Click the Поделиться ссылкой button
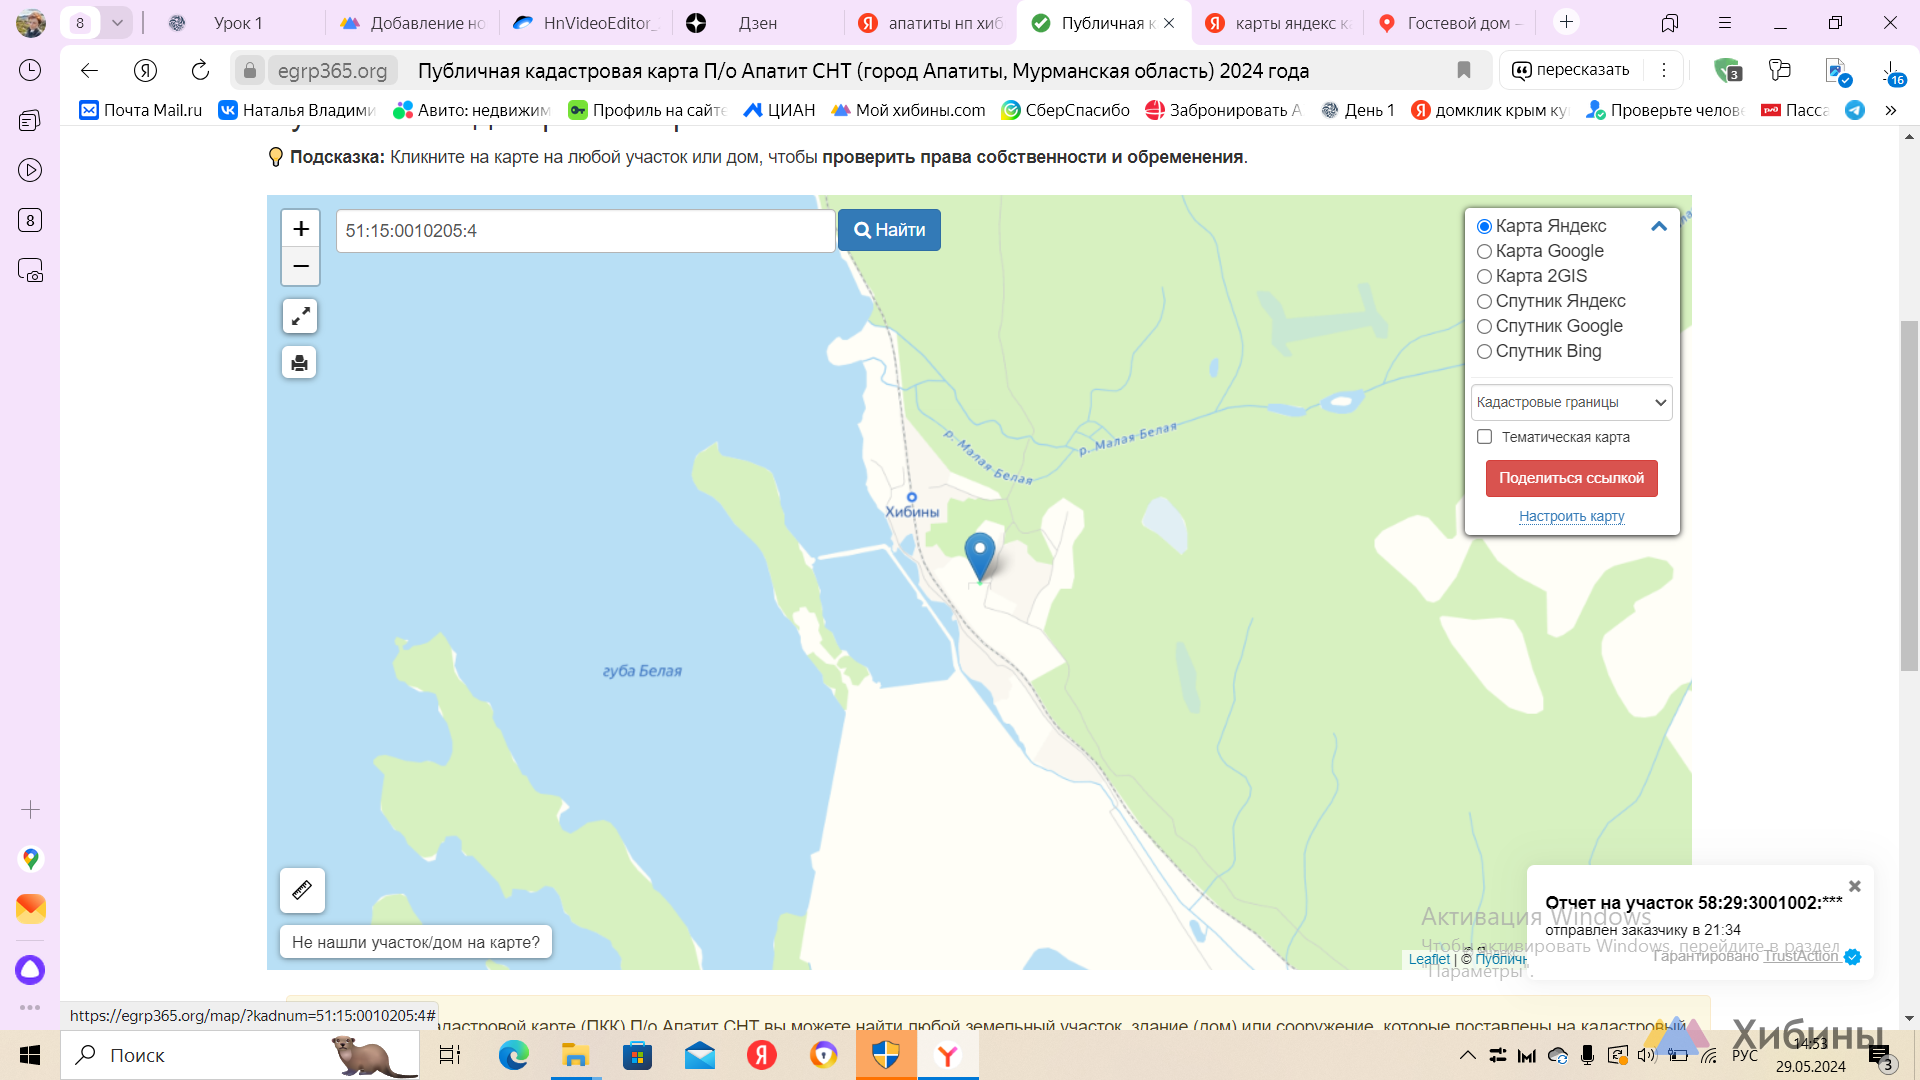 point(1572,477)
